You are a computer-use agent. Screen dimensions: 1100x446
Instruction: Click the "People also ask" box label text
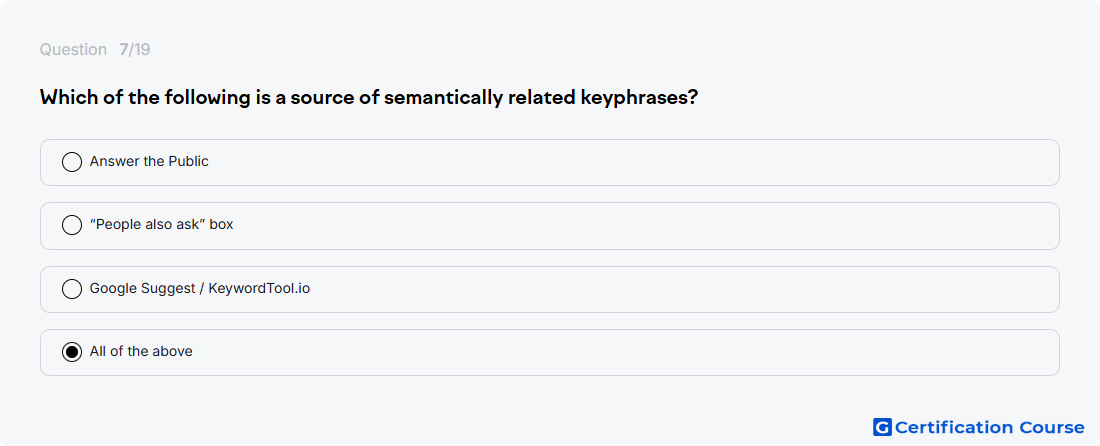[161, 225]
